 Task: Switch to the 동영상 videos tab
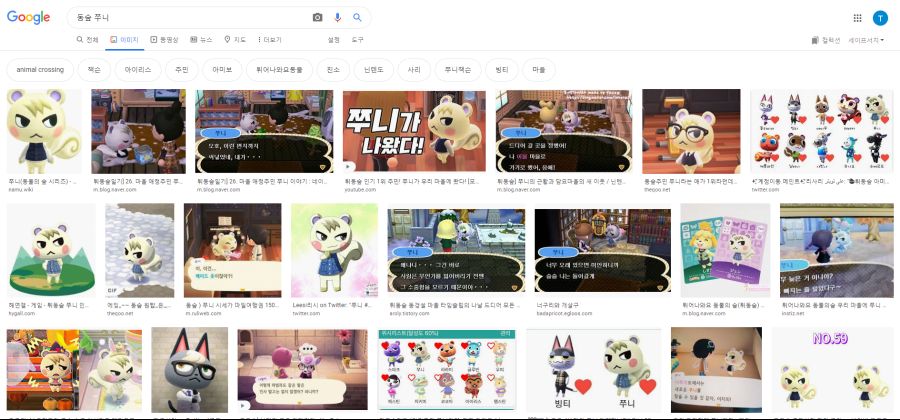click(x=164, y=40)
